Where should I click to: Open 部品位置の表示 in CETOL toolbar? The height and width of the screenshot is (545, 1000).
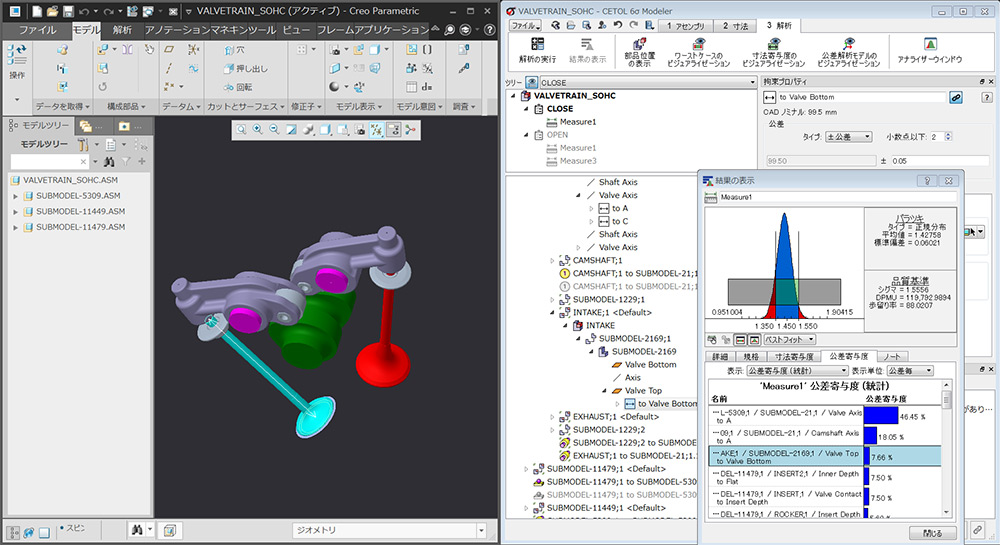click(x=639, y=52)
